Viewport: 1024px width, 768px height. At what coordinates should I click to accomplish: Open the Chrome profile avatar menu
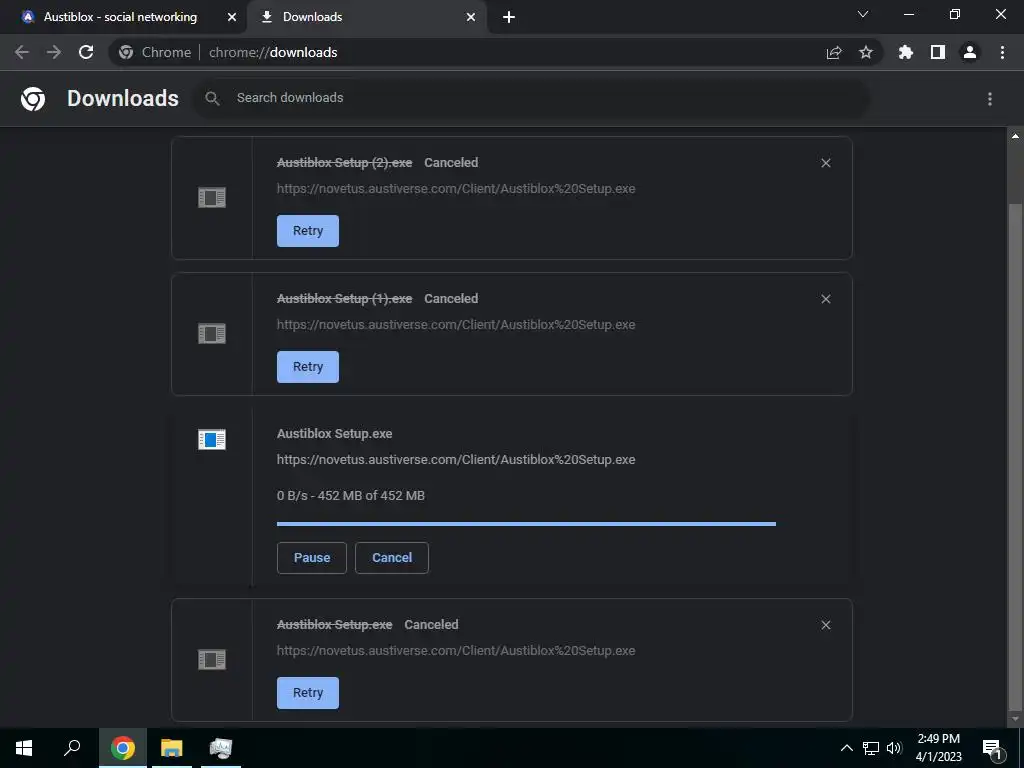coord(970,52)
